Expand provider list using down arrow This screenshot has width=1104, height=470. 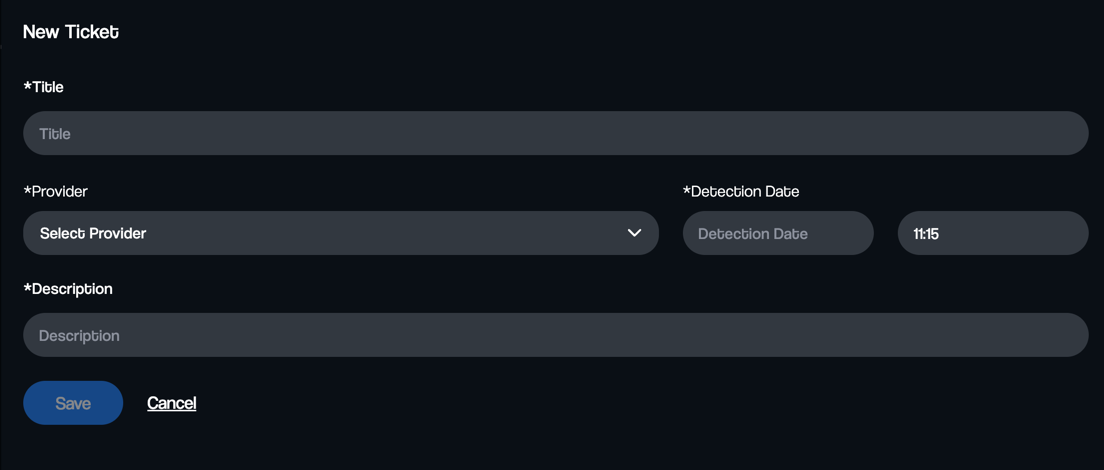tap(634, 233)
